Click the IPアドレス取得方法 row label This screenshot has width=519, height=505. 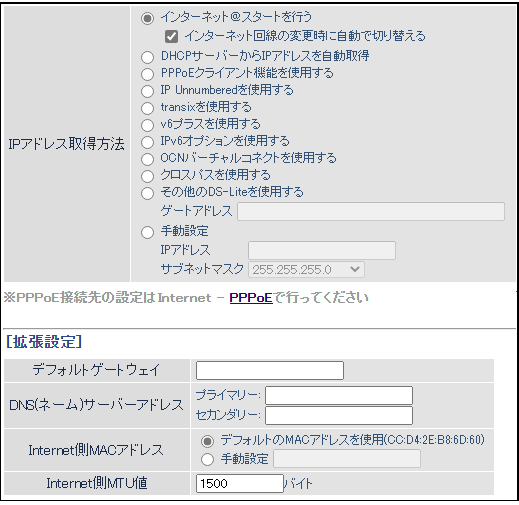(x=66, y=144)
